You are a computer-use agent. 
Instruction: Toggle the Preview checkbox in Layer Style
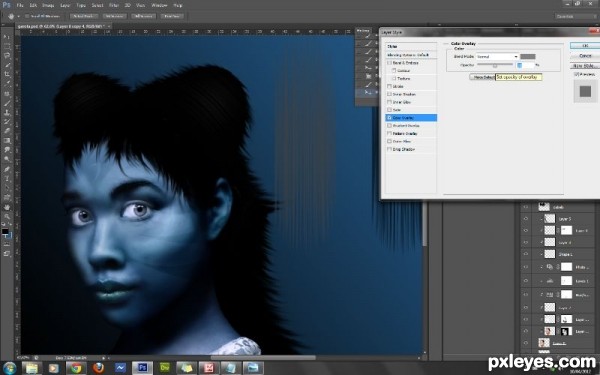tap(577, 74)
